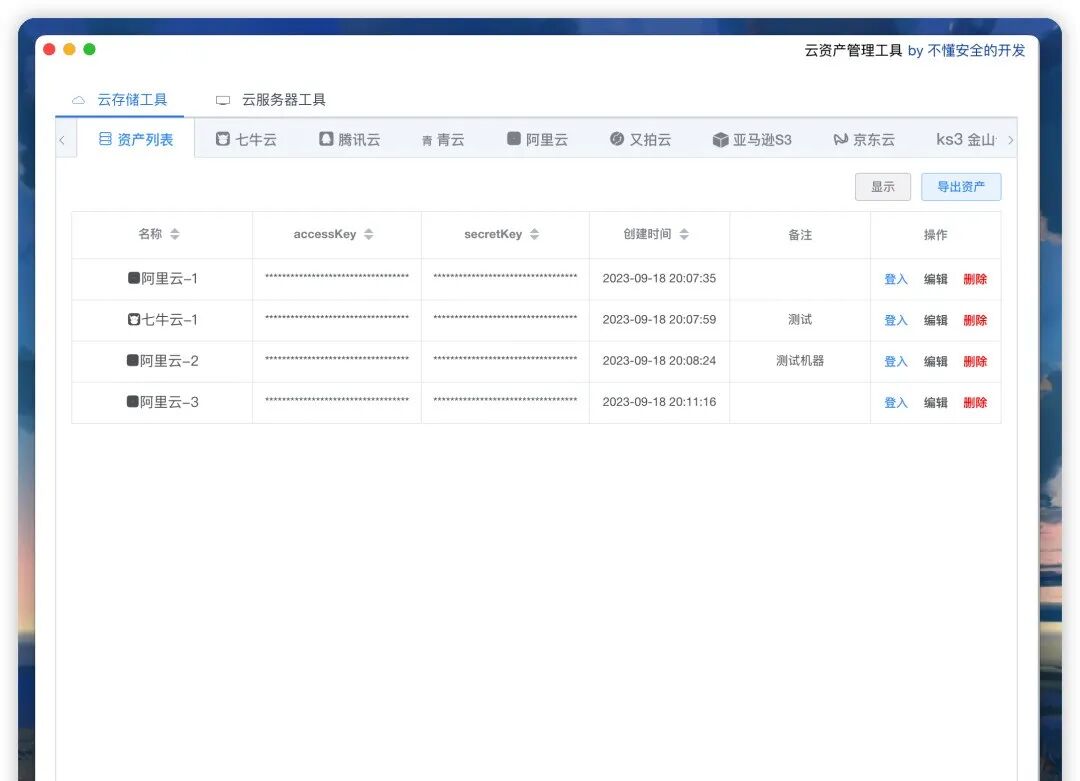Click the monitor icon beside 云服务器工具
This screenshot has width=1080, height=781.
click(x=222, y=101)
